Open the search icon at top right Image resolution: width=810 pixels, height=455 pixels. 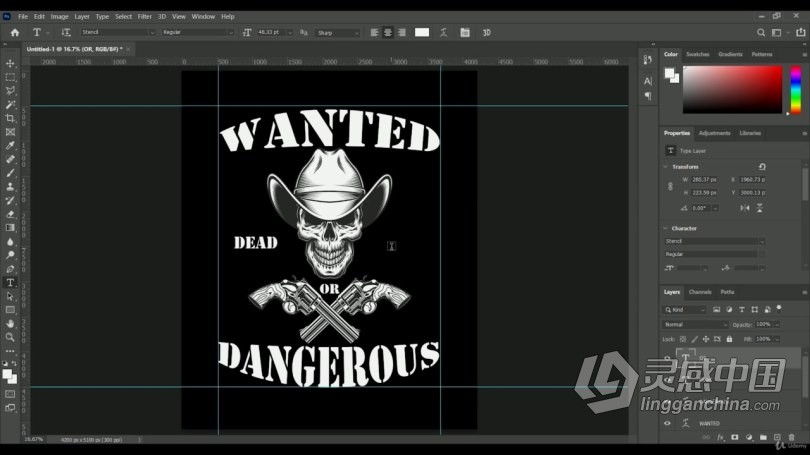[x=761, y=33]
